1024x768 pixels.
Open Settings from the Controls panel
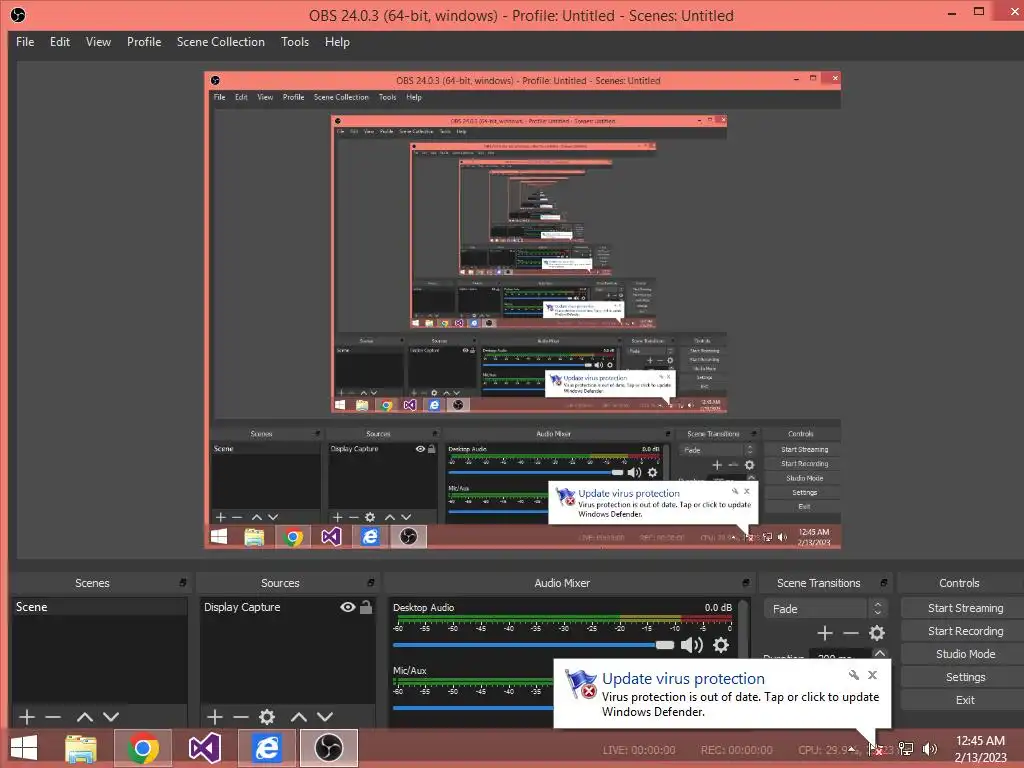point(965,677)
